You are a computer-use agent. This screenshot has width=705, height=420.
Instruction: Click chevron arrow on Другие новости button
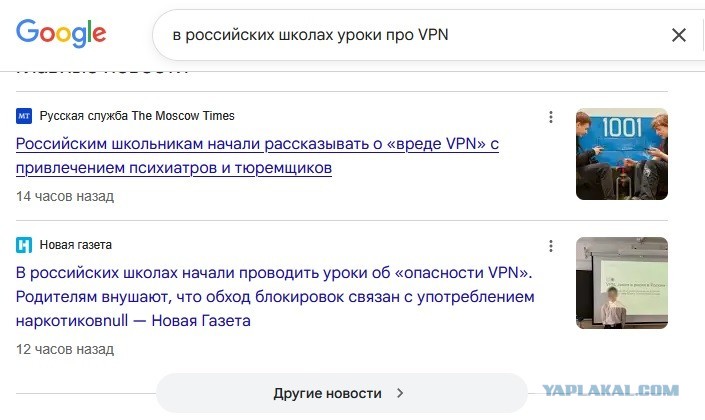pos(400,393)
